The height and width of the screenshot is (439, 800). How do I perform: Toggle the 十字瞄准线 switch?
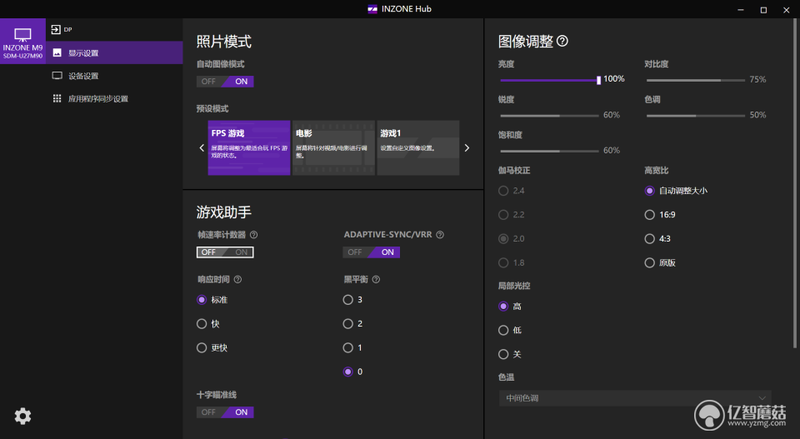[225, 412]
